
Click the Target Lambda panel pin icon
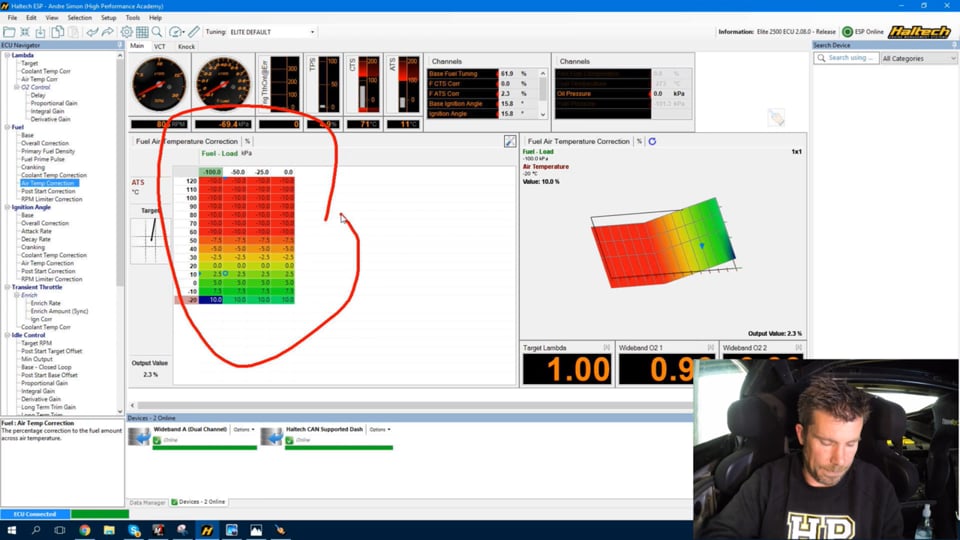pyautogui.click(x=607, y=348)
